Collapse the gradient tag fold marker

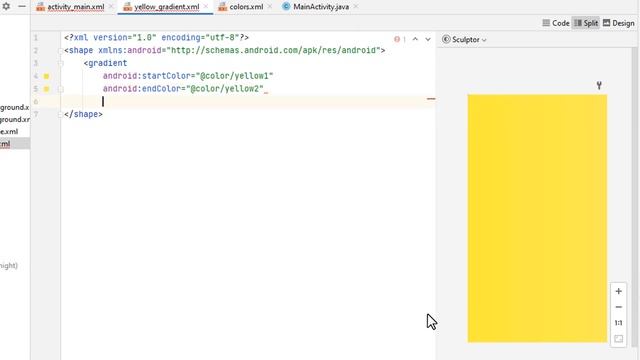(x=60, y=63)
